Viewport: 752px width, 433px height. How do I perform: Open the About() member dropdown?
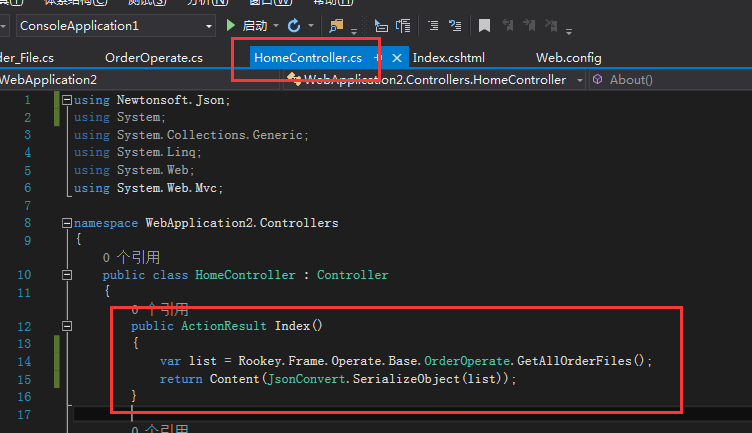click(x=670, y=80)
